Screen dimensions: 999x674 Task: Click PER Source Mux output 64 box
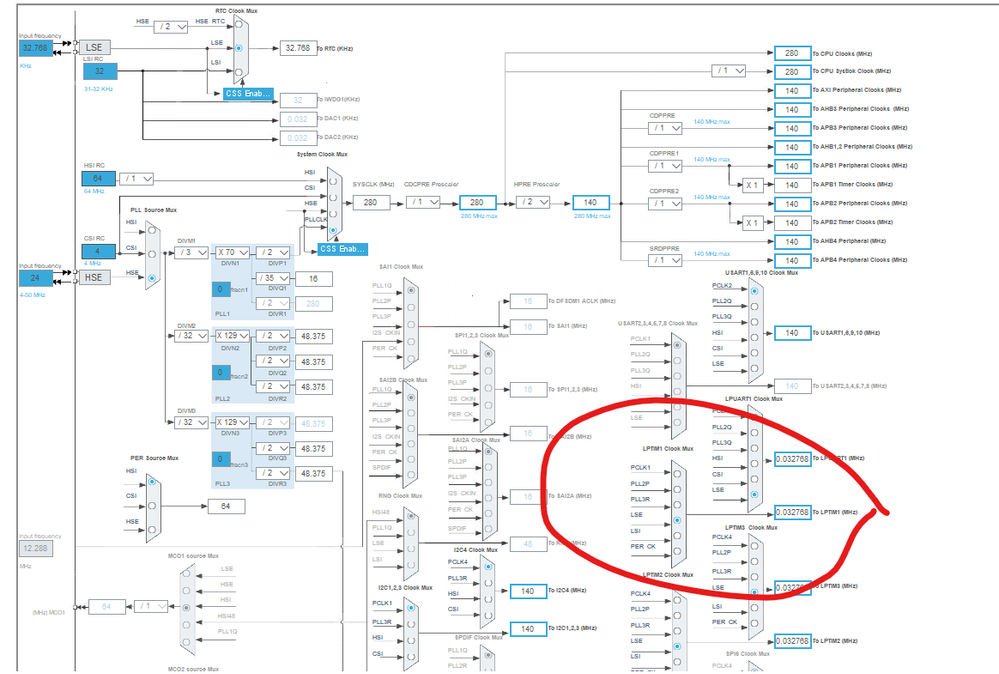[226, 506]
